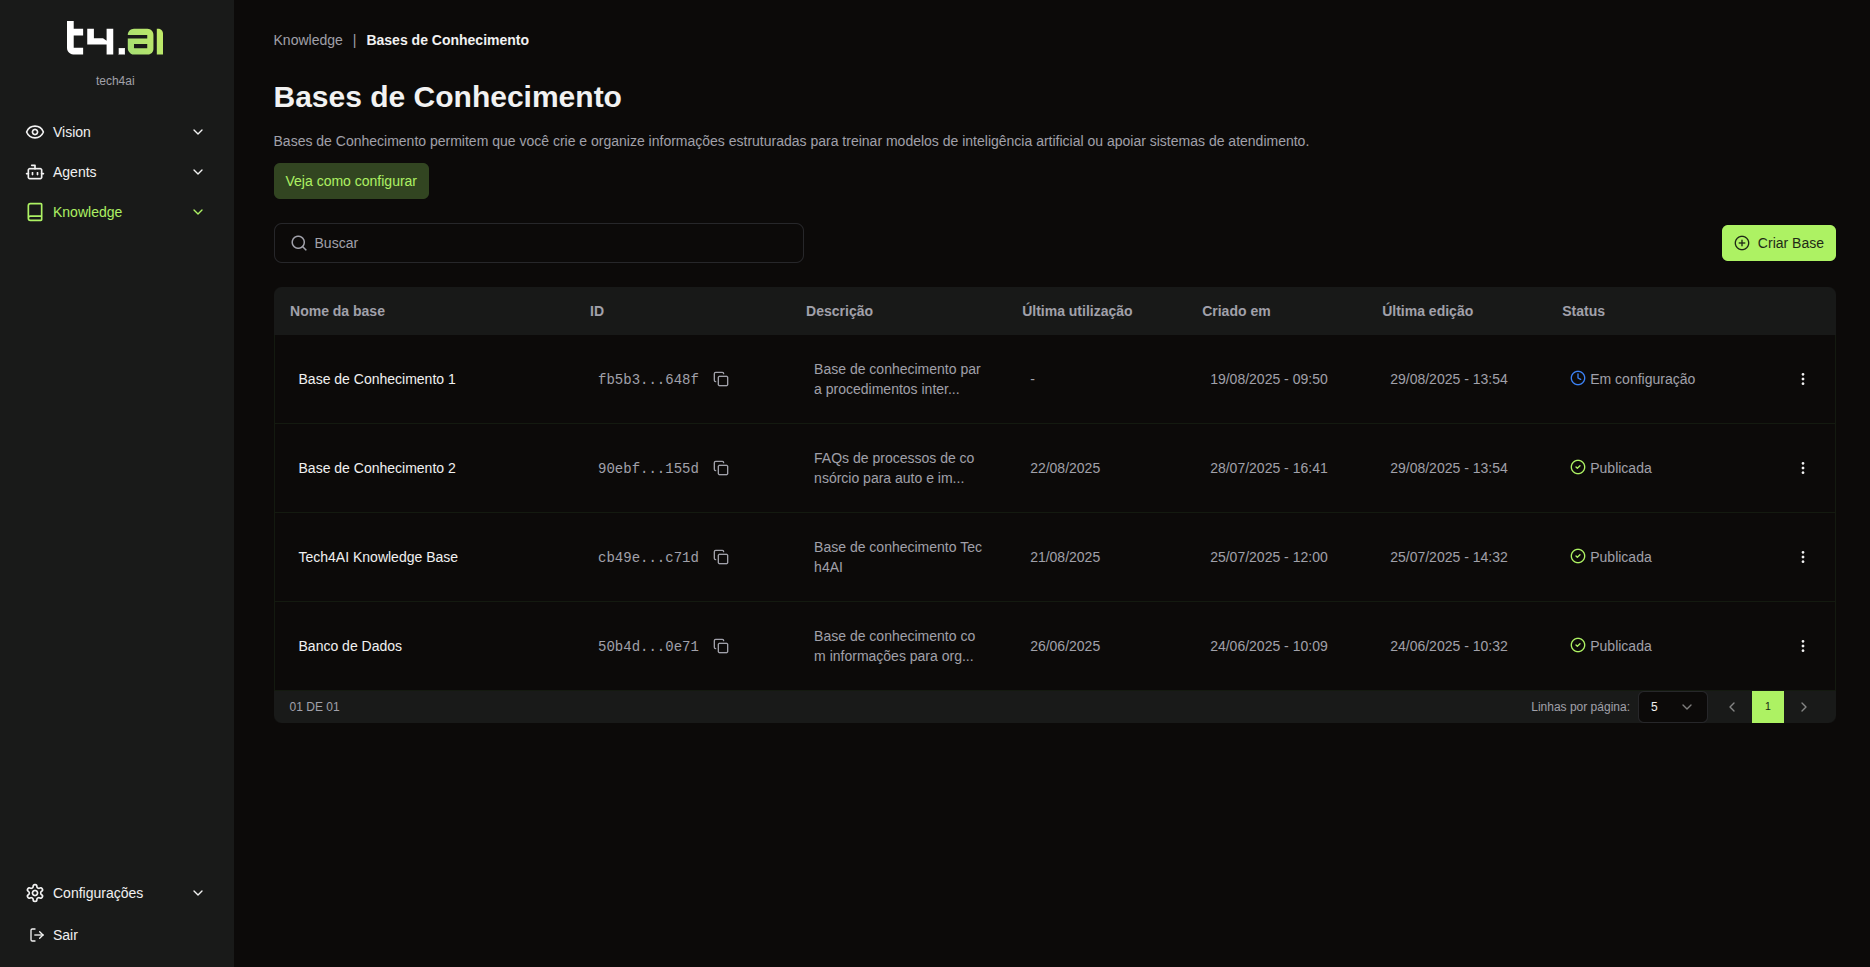Collapse the Knowledge sidebar section

[x=197, y=211]
